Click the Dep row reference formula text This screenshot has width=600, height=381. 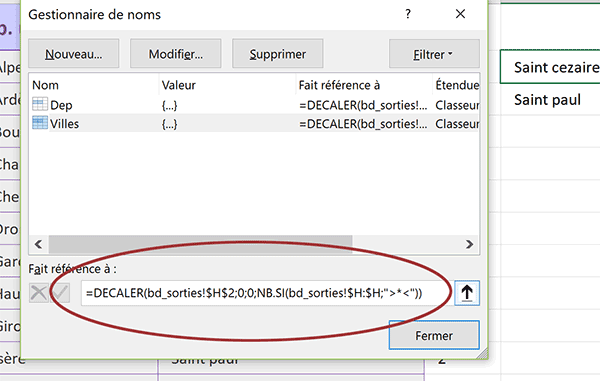[x=363, y=105]
